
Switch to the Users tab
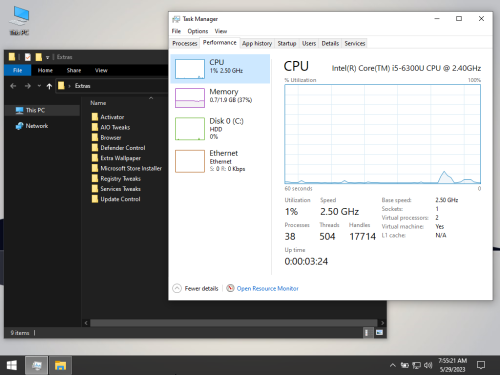(x=309, y=43)
